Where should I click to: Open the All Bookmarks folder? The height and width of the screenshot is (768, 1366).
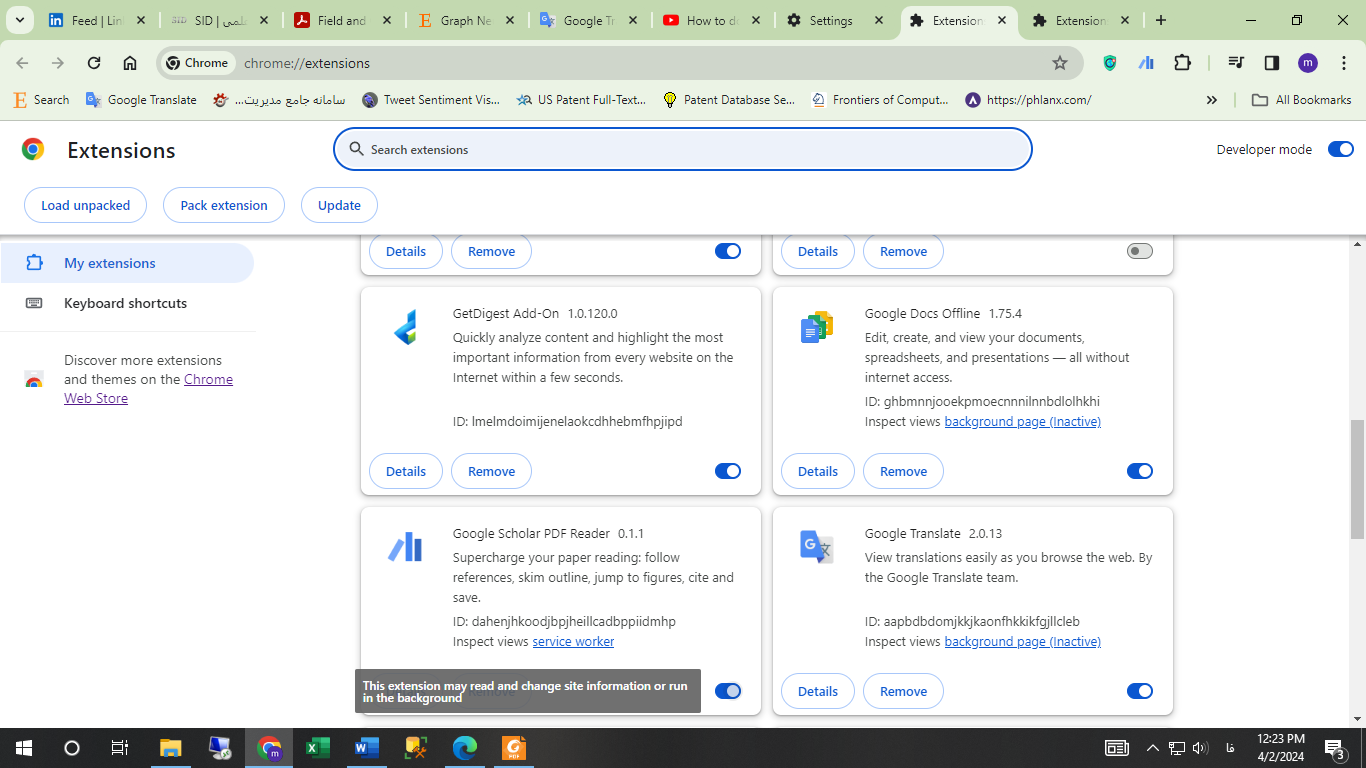click(1302, 100)
